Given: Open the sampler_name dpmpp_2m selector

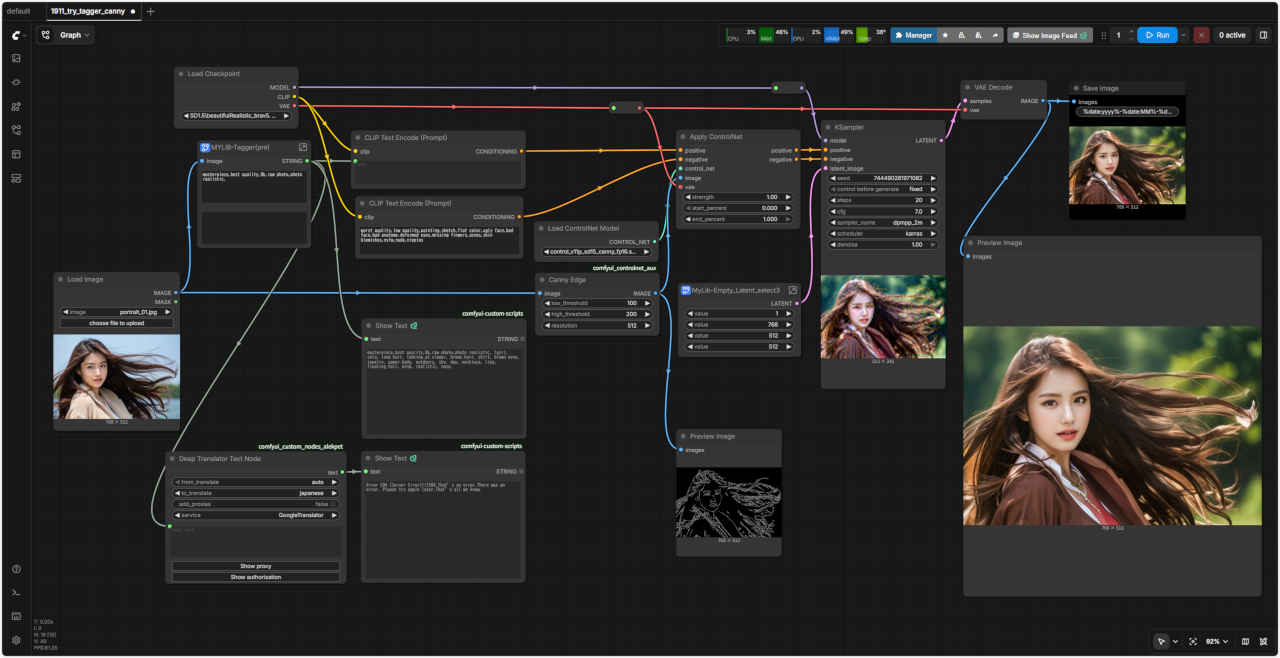Looking at the screenshot, I should tap(882, 222).
